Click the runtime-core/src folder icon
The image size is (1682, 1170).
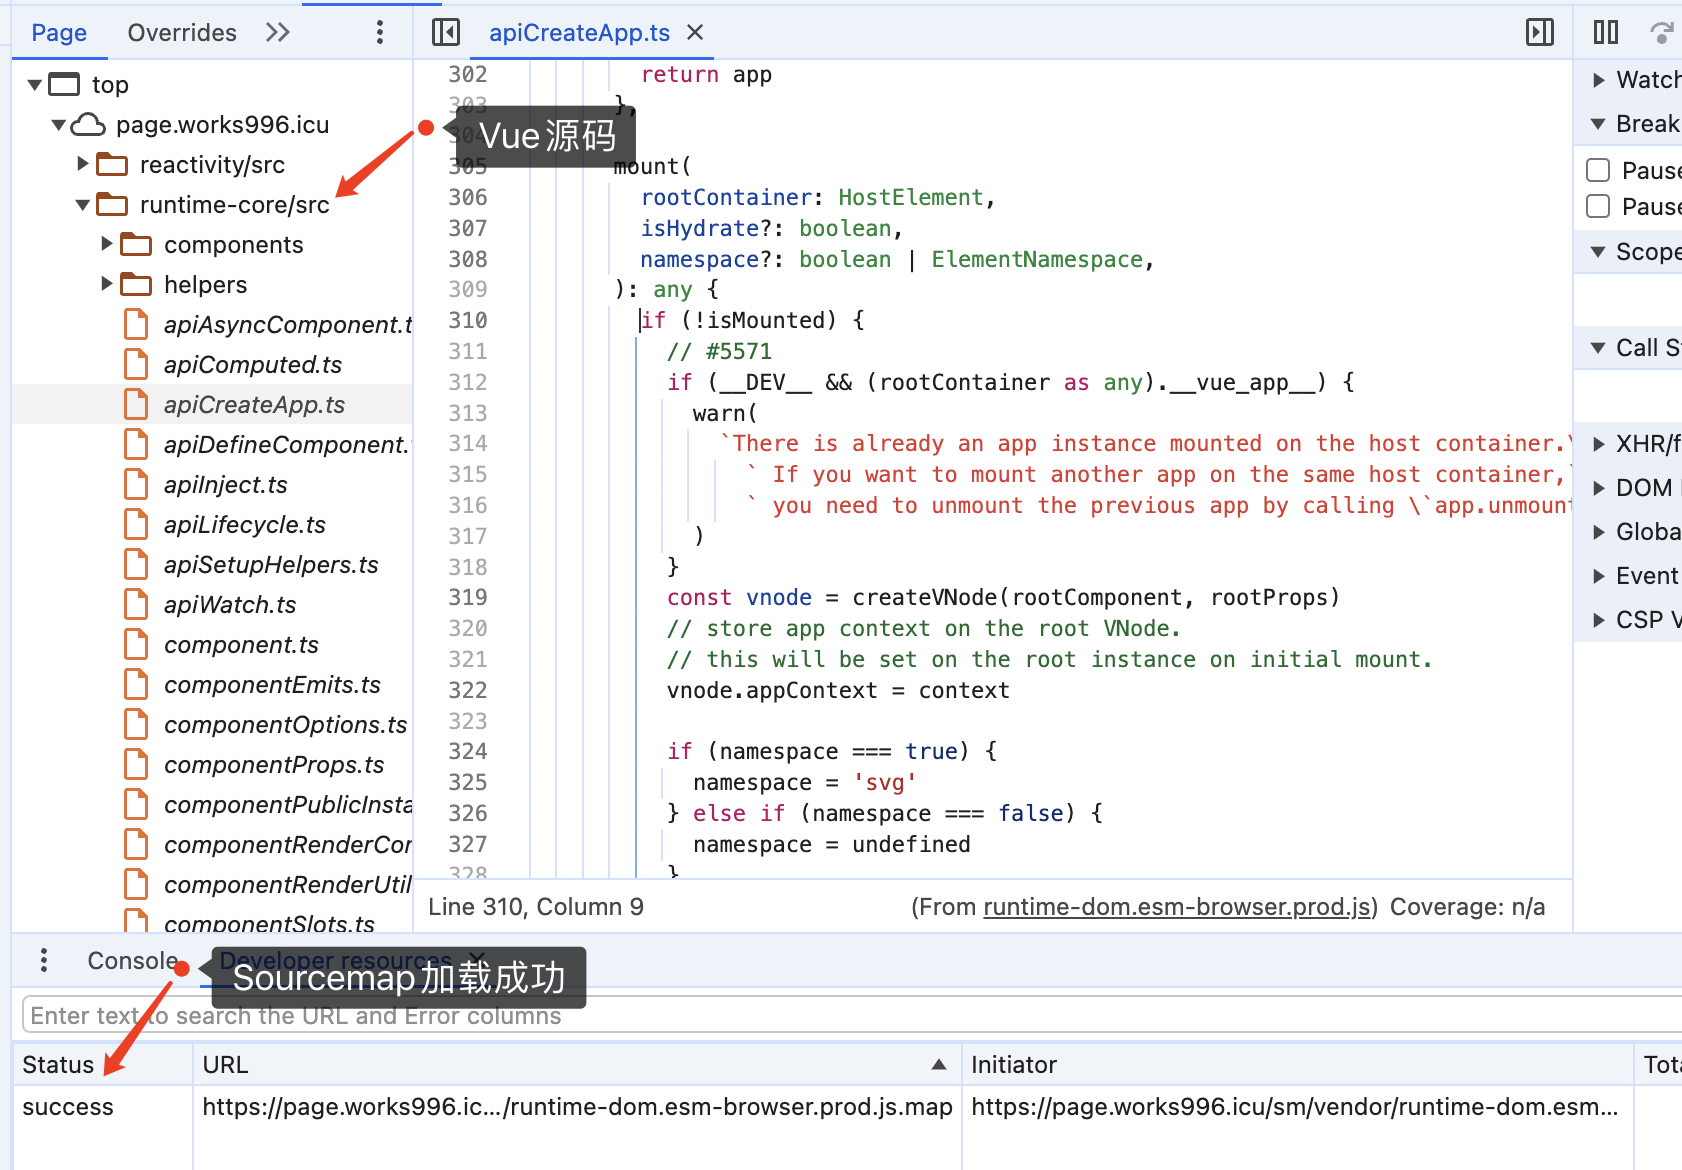[x=112, y=204]
